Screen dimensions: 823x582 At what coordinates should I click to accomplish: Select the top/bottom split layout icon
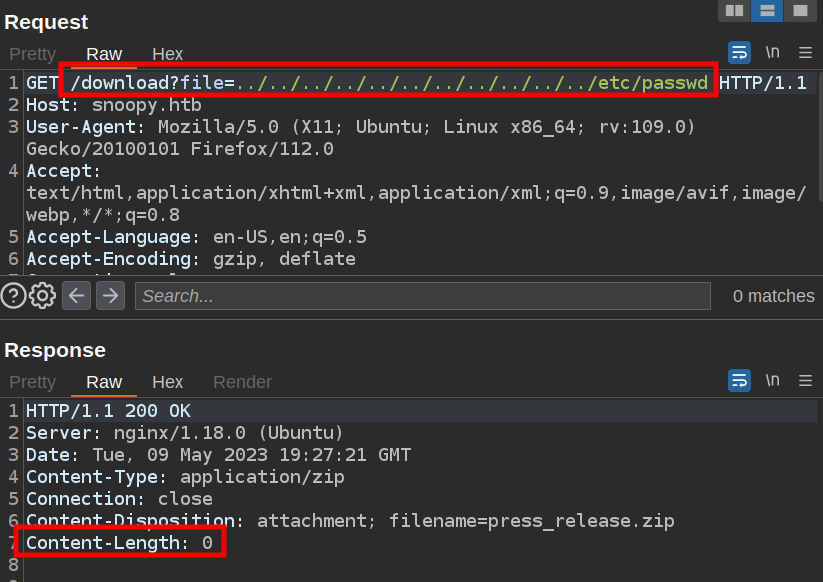tap(767, 11)
